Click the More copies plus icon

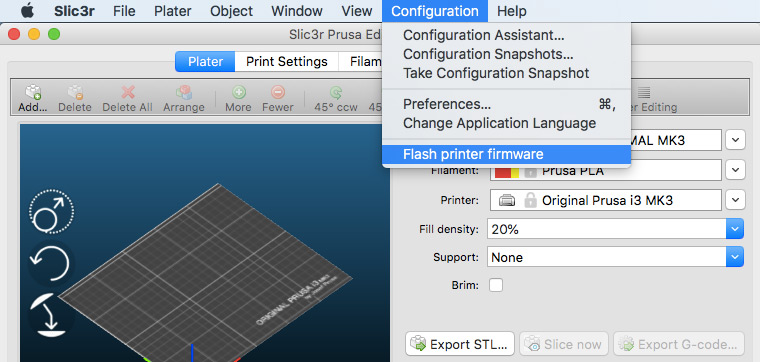[x=238, y=92]
